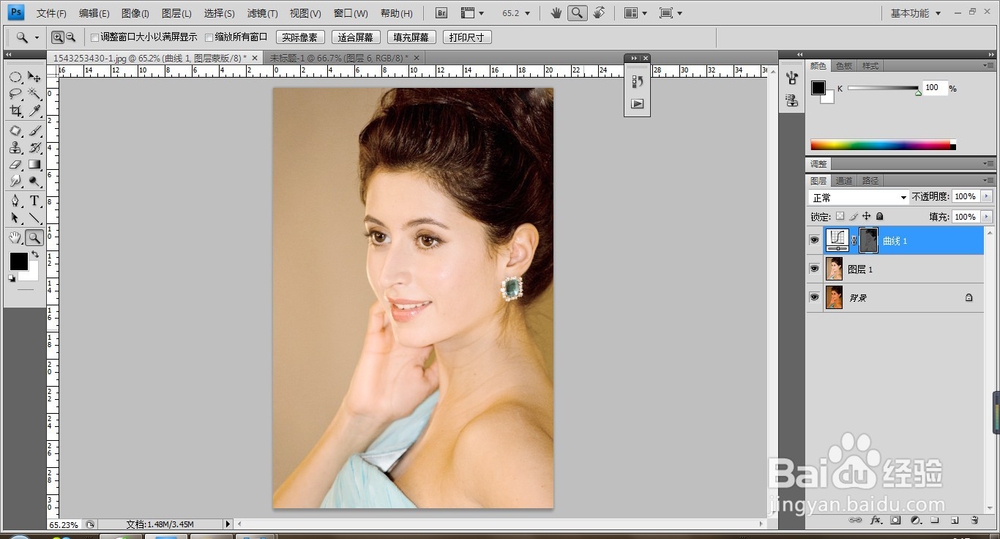Click the 实际像素 button

click(300, 38)
